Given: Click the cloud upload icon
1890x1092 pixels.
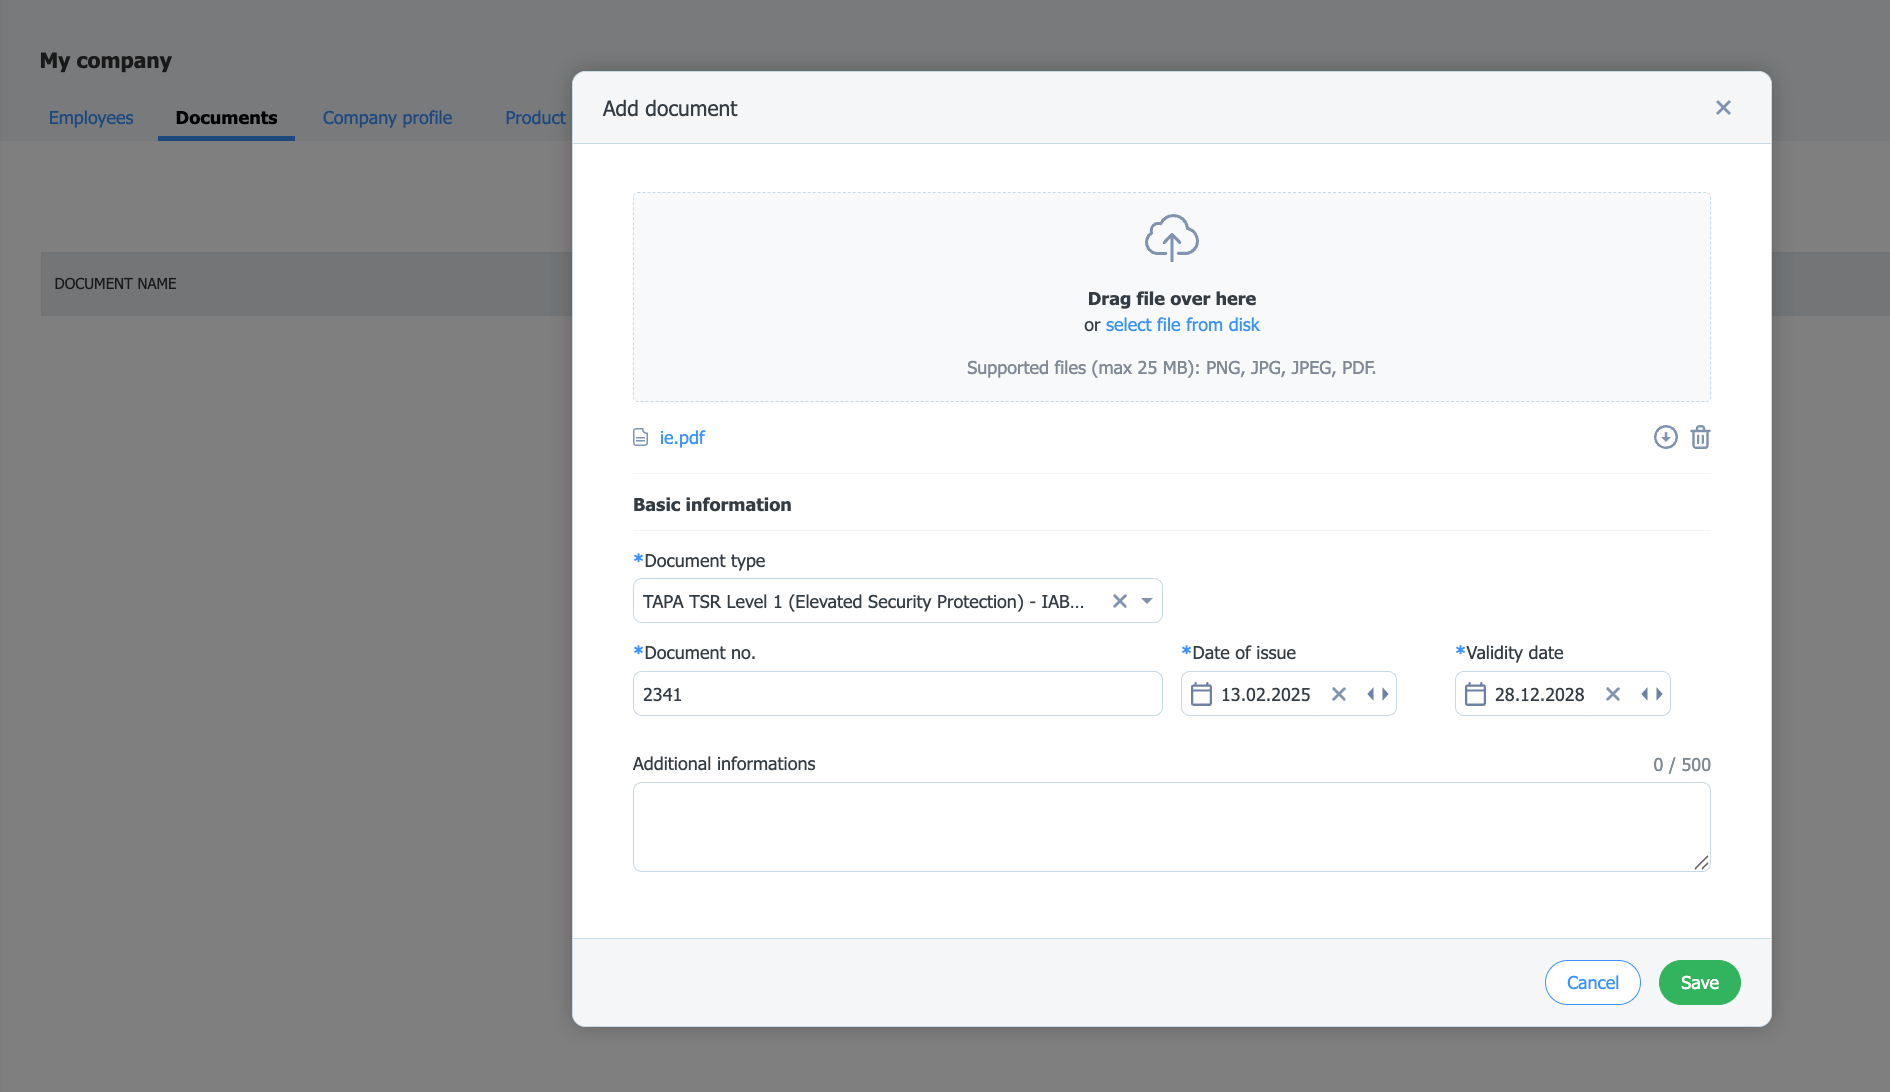Looking at the screenshot, I should tap(1171, 238).
